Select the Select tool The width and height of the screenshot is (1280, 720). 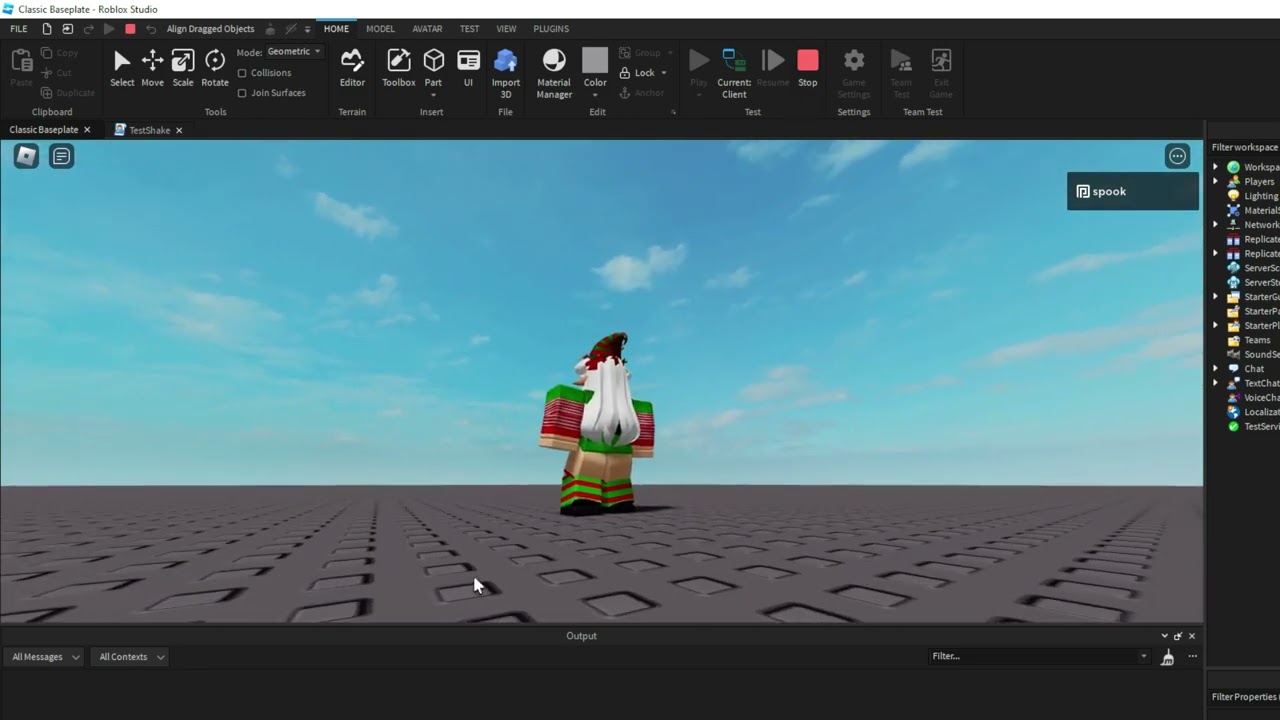click(x=122, y=68)
